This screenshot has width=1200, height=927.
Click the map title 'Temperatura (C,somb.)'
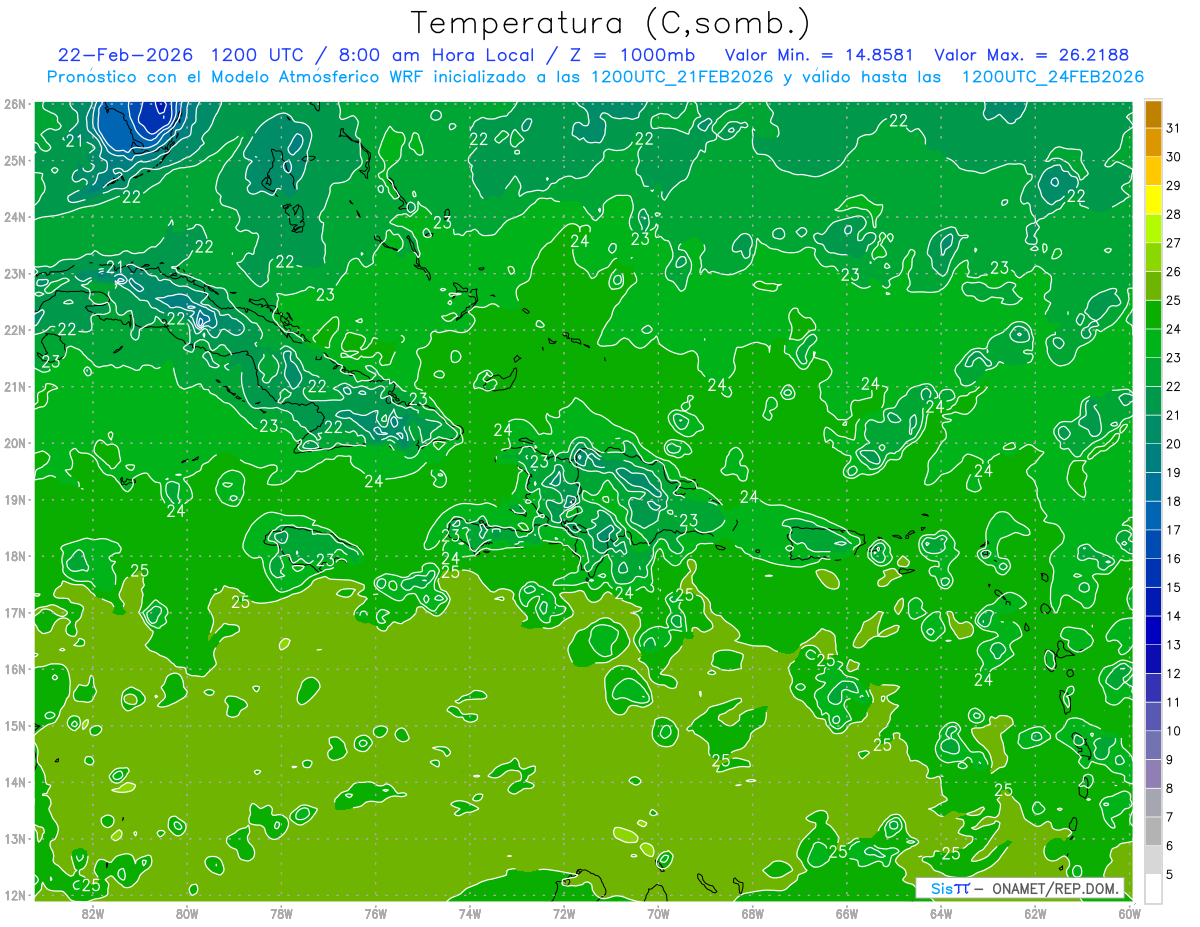point(610,24)
